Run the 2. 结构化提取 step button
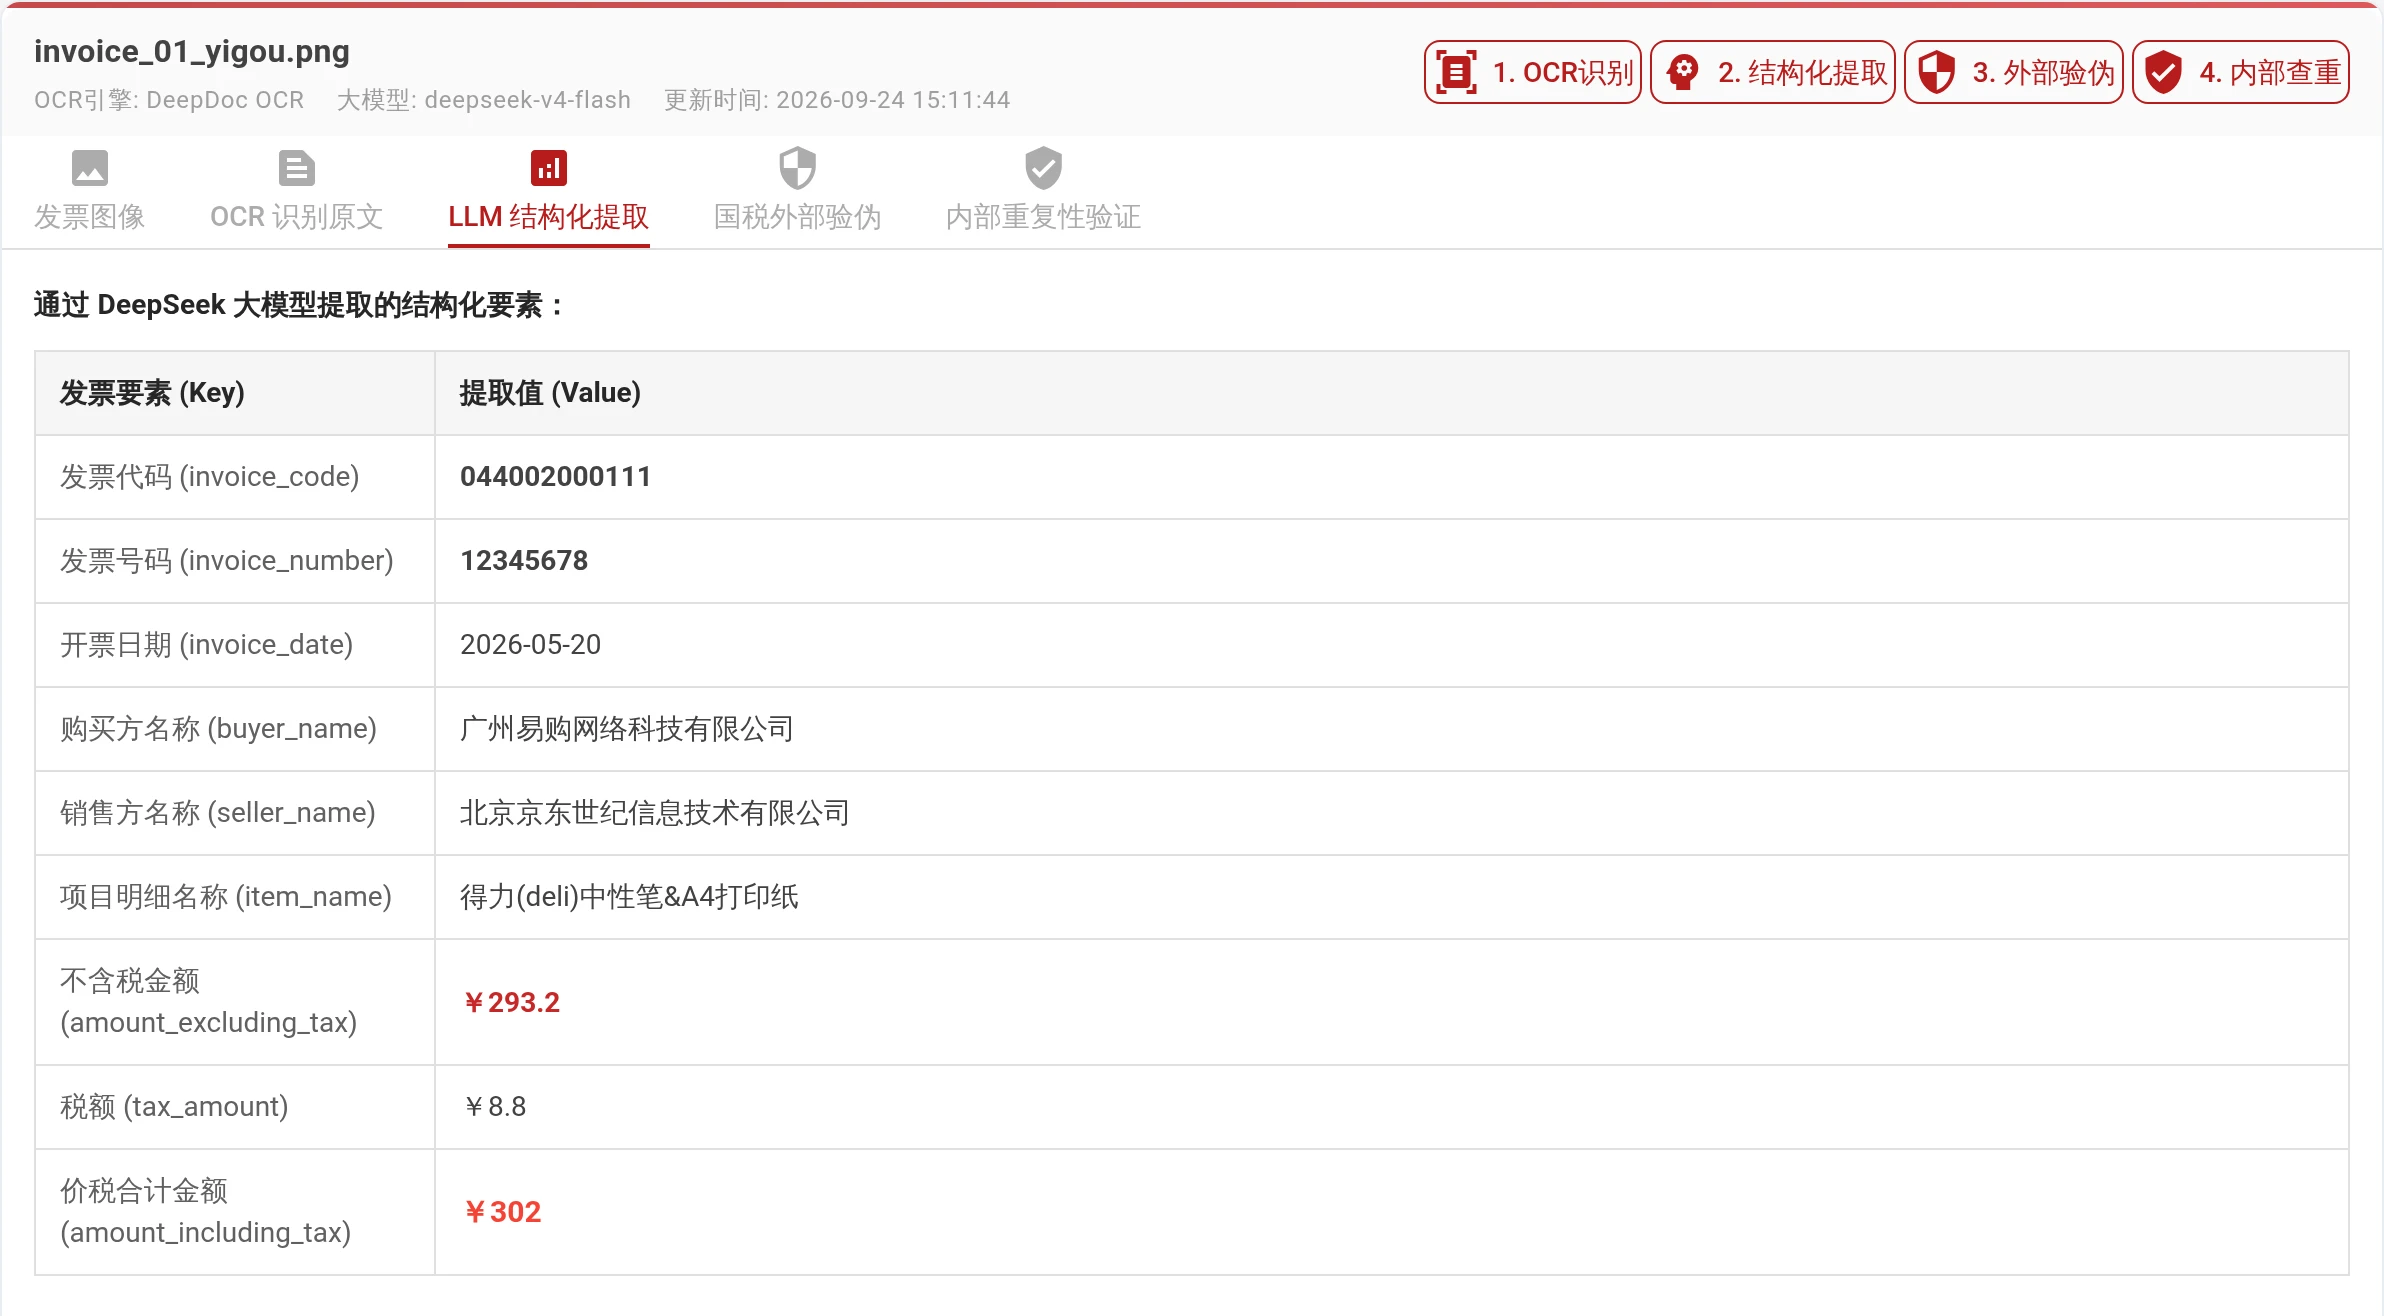This screenshot has height=1316, width=2384. (x=1773, y=72)
